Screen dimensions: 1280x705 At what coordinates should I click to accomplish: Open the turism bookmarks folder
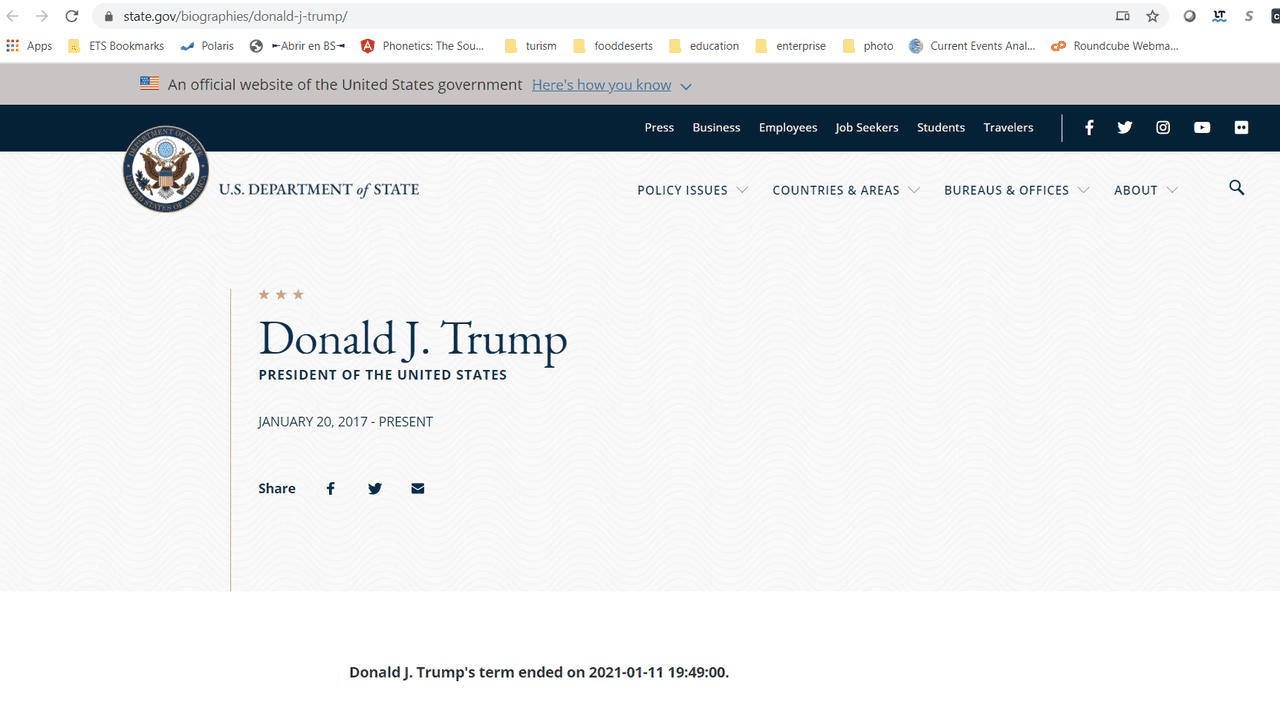[531, 46]
